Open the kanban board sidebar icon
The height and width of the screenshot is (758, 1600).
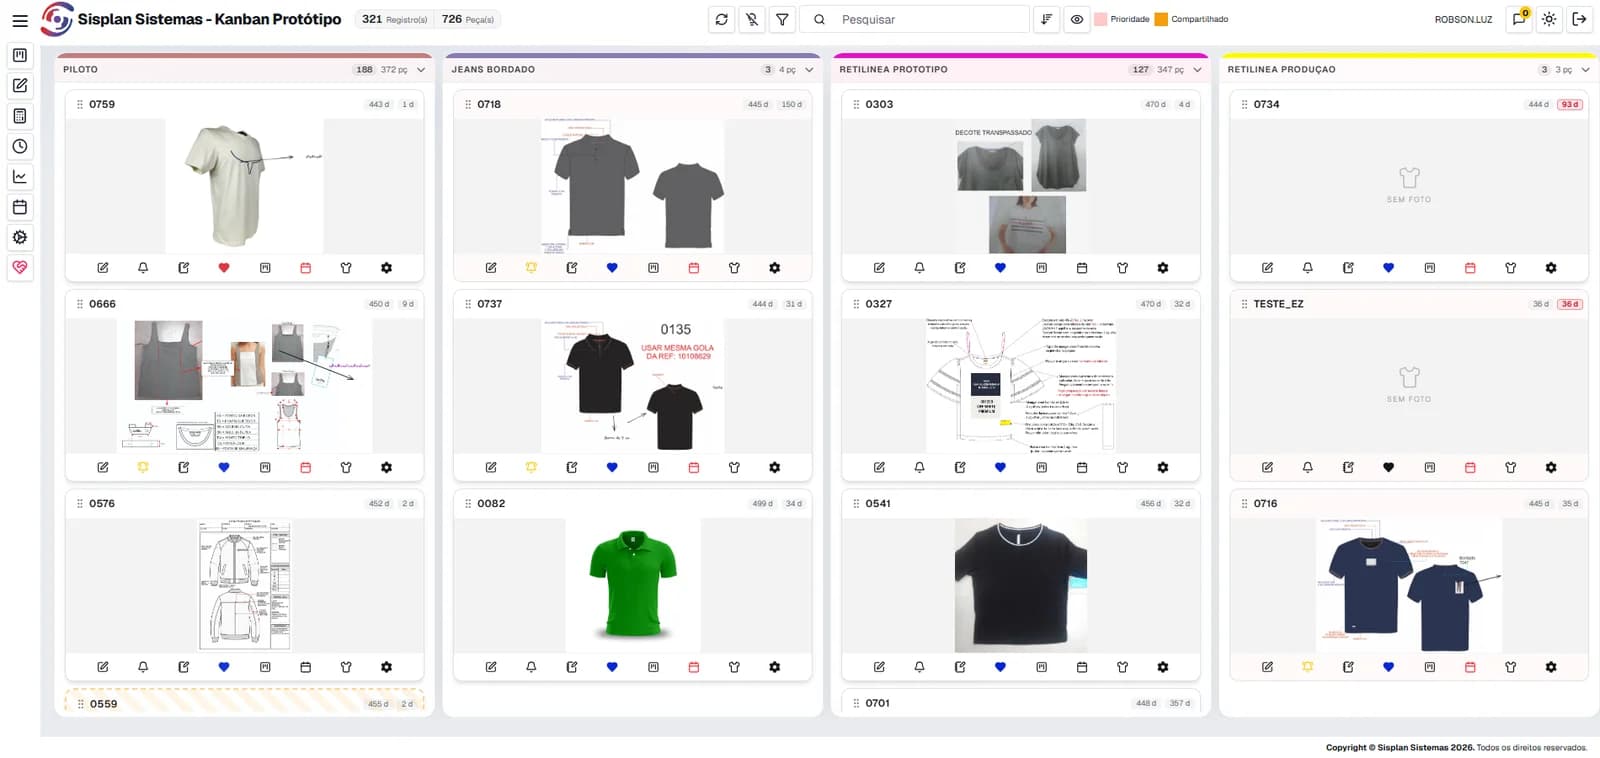point(20,55)
